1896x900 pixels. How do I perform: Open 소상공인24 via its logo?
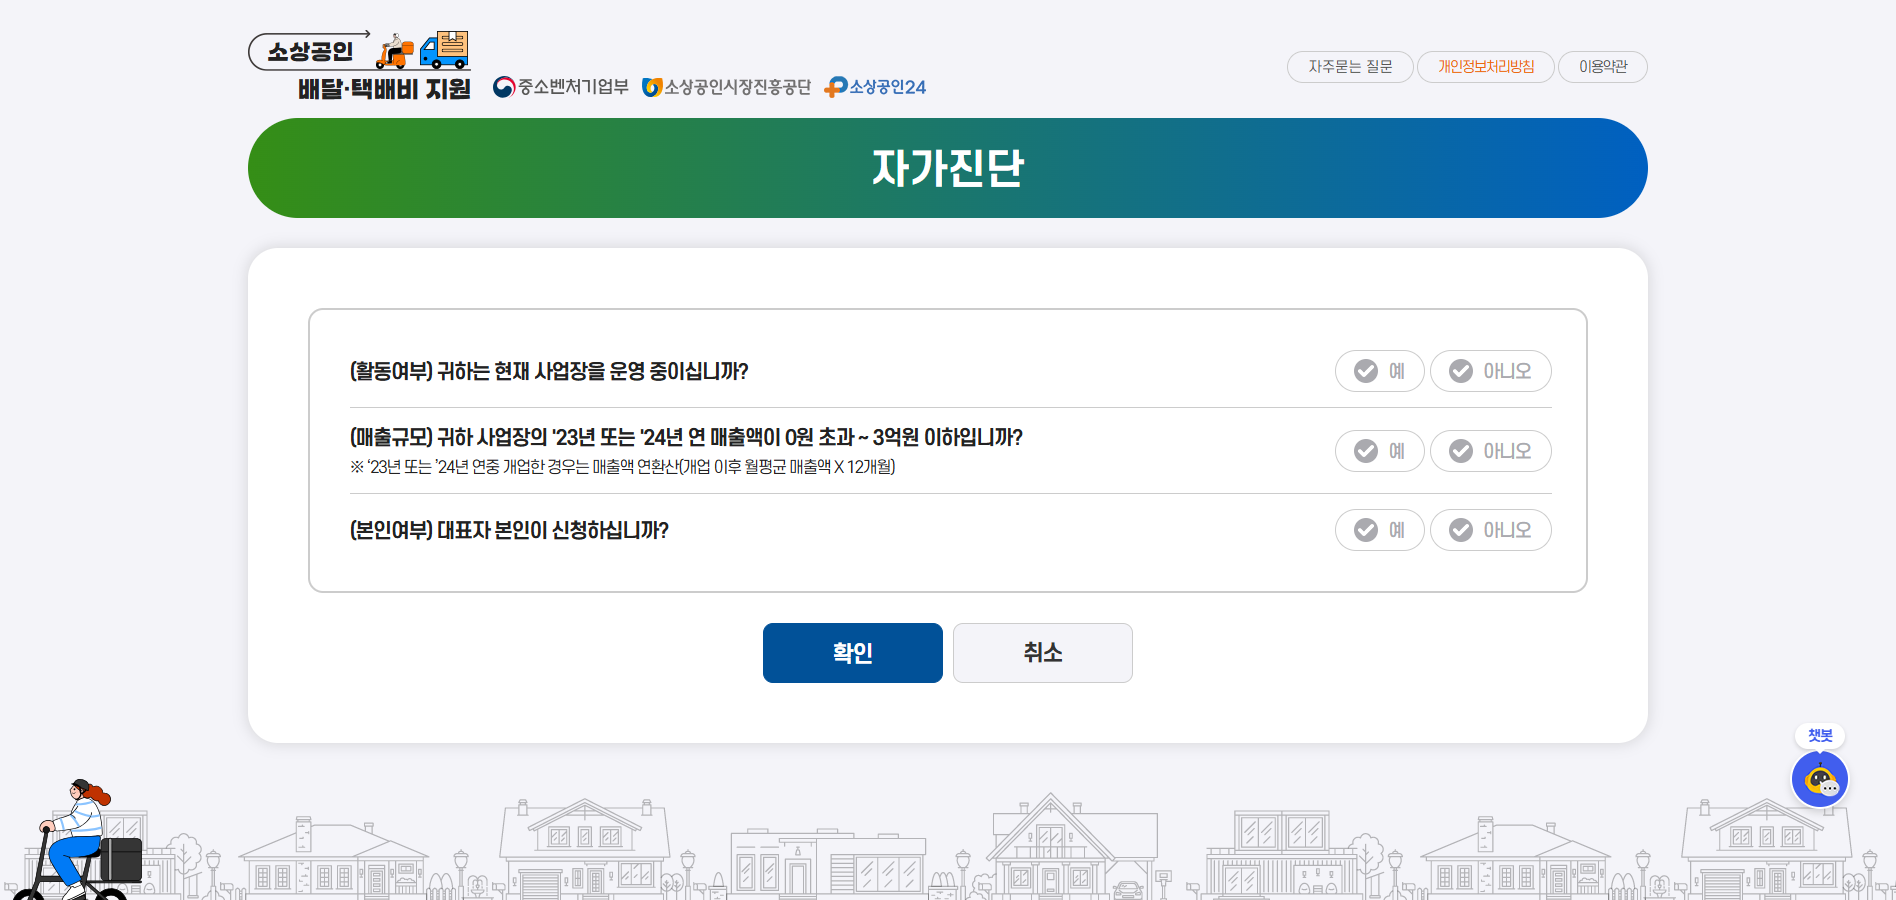(x=875, y=86)
